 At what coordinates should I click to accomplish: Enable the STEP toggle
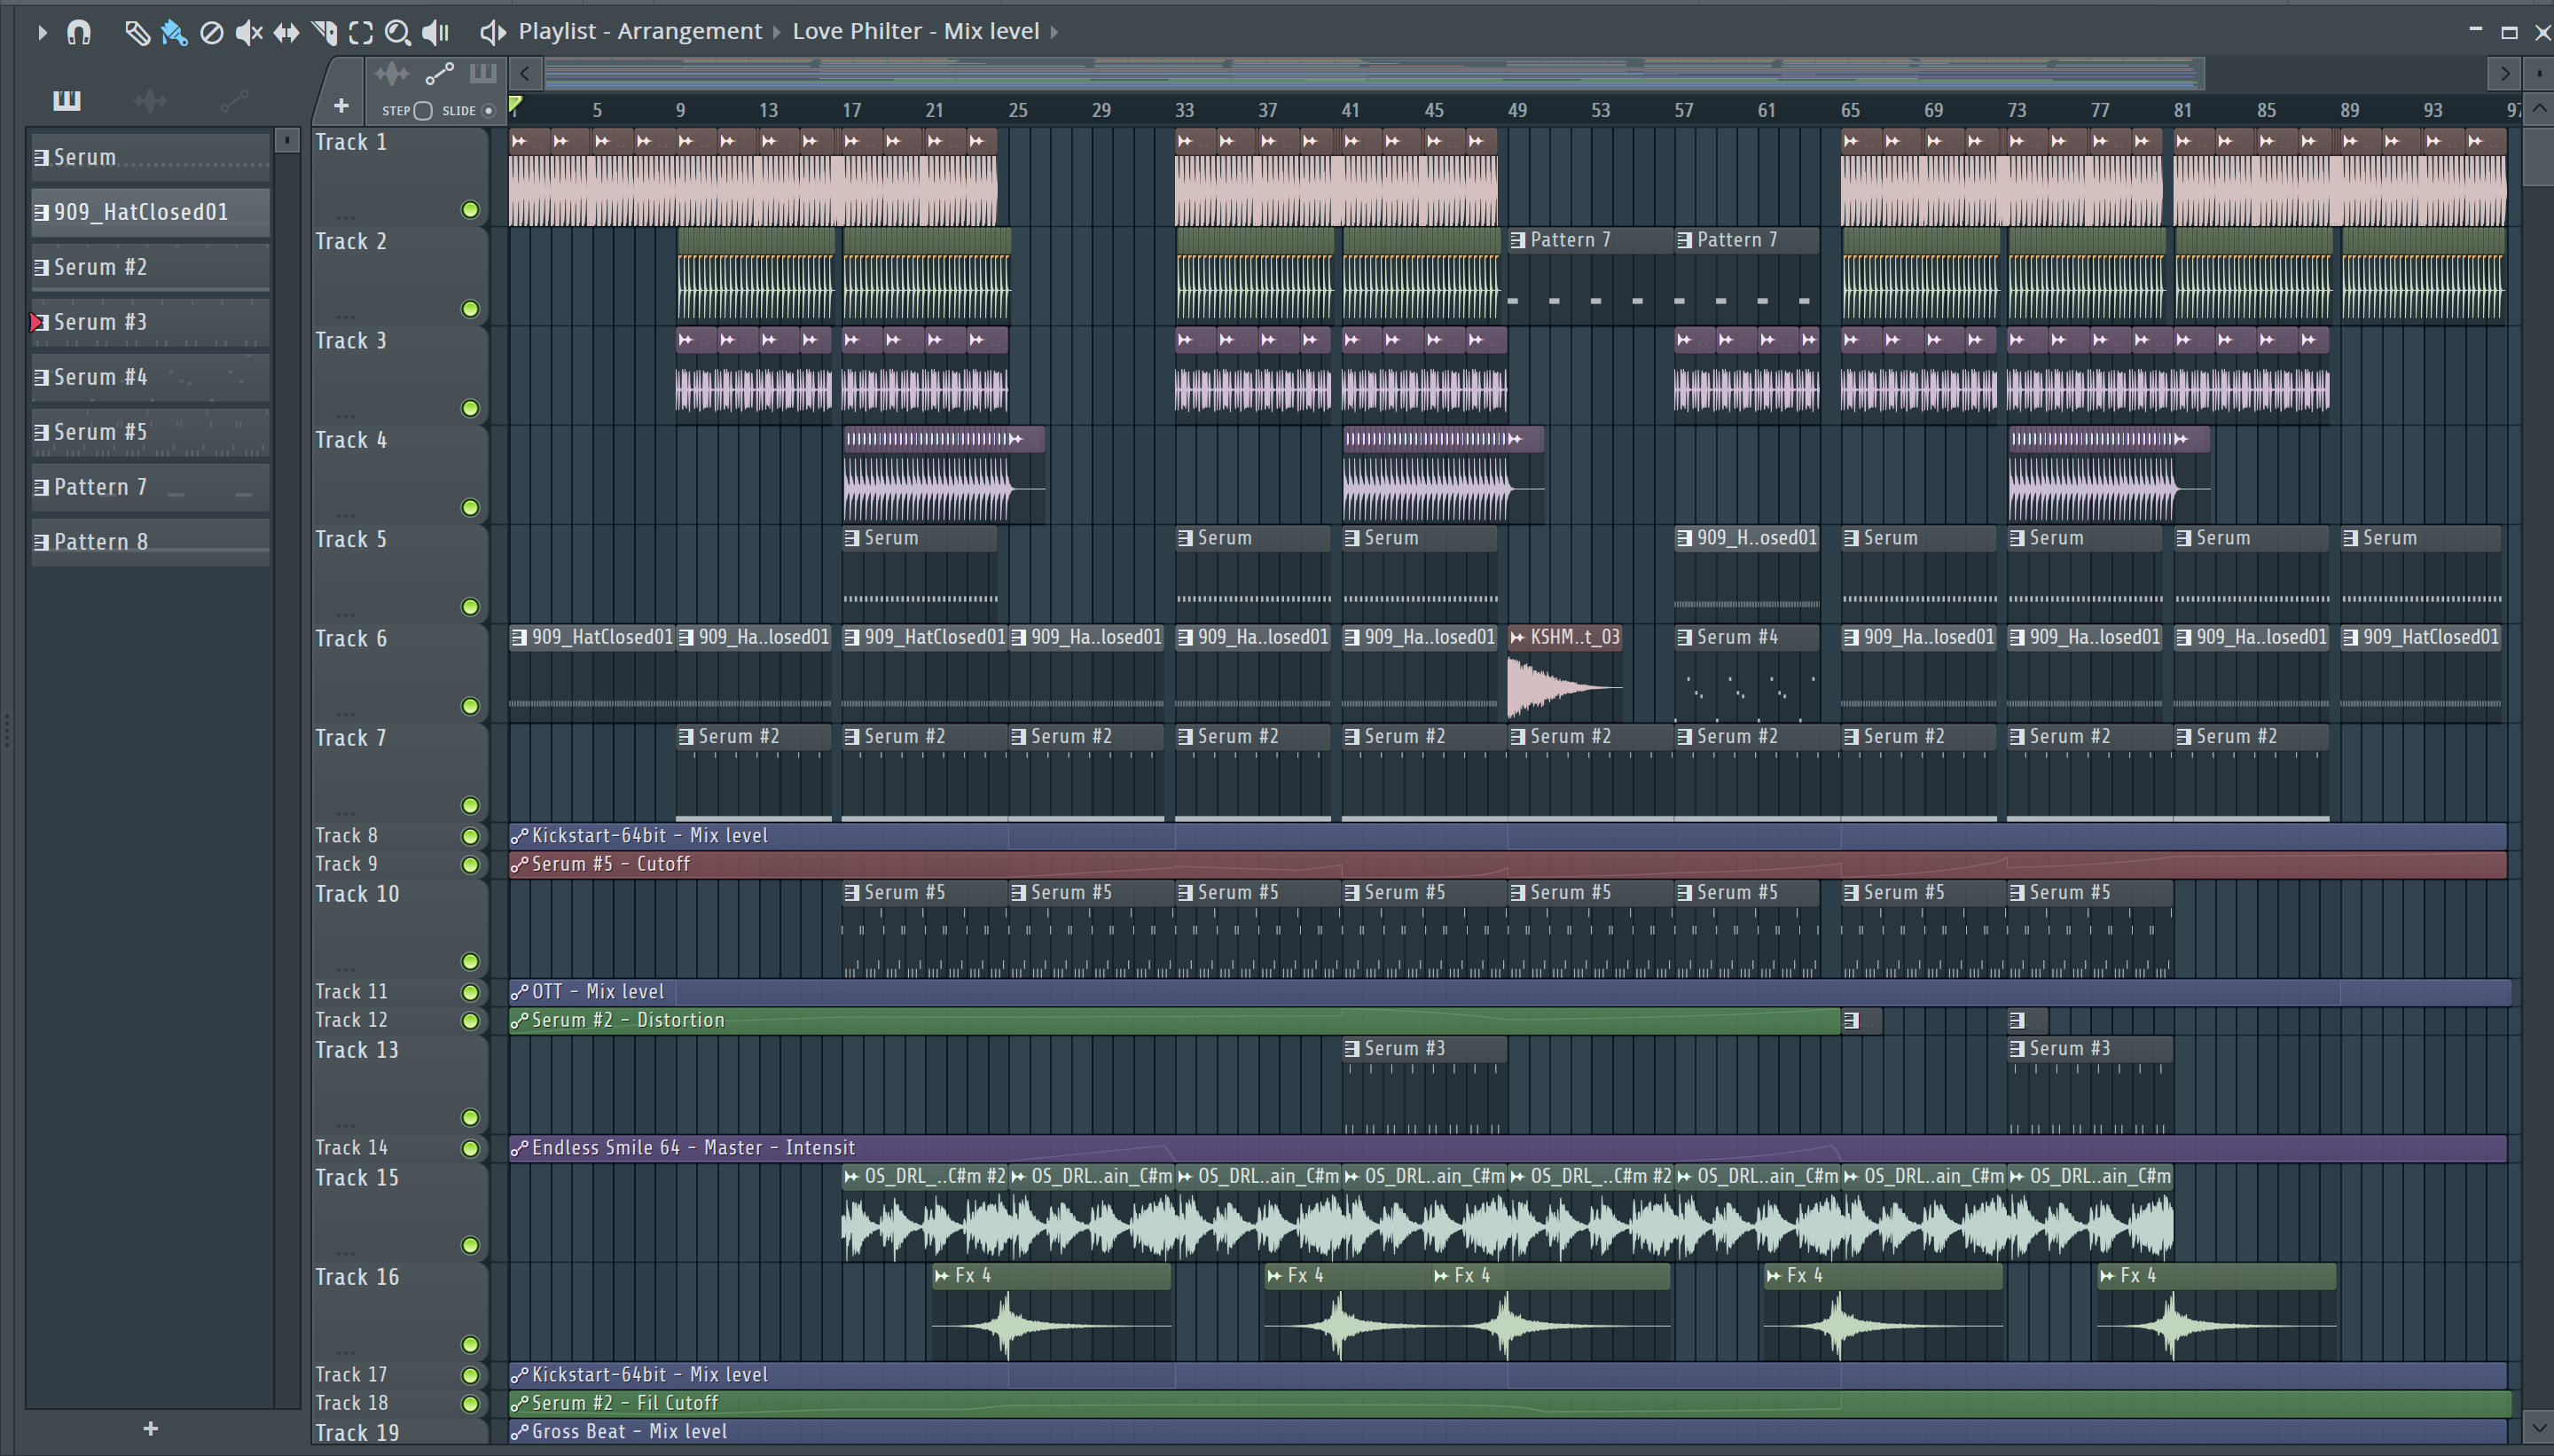click(423, 111)
